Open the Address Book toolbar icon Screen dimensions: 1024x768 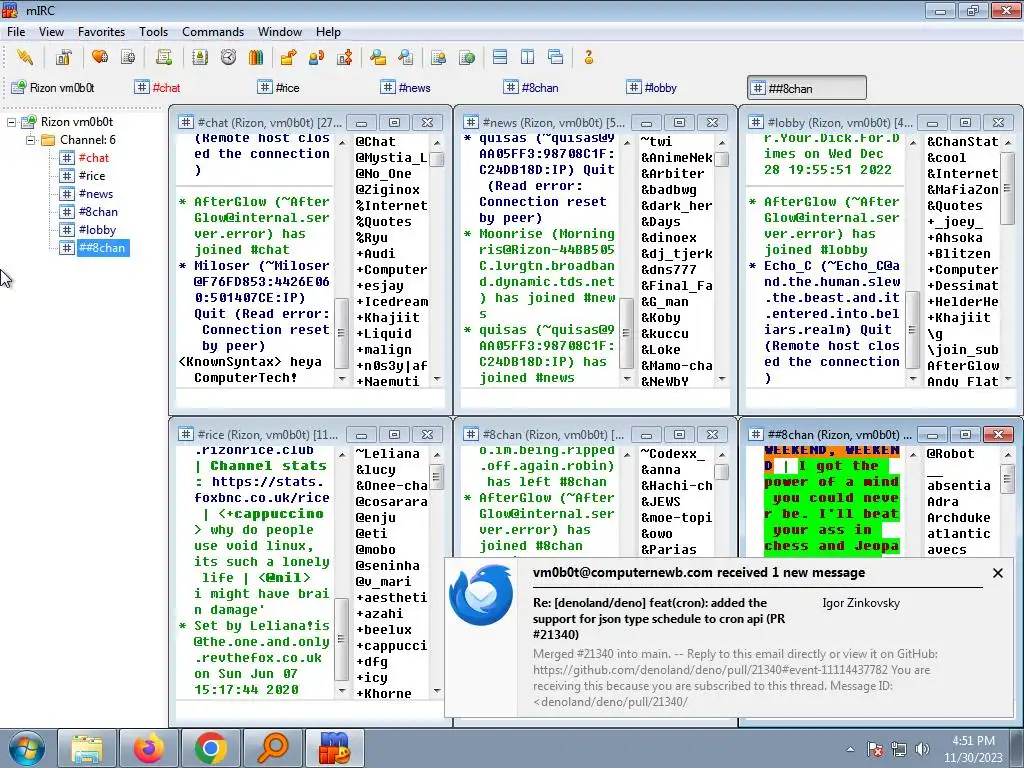coord(200,57)
